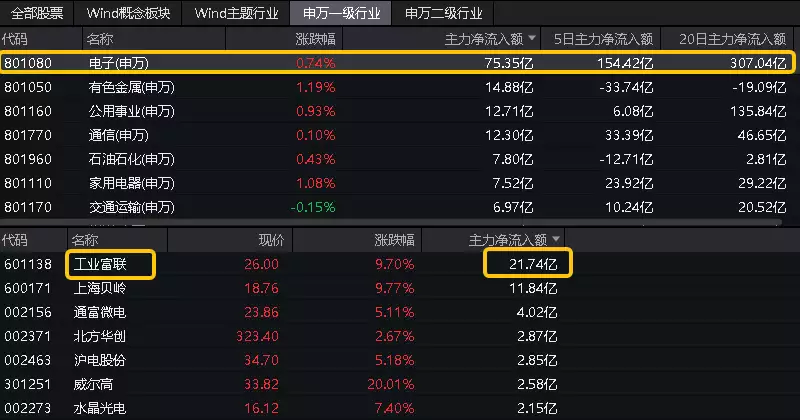Sort stocks by 主力净流入额 arrow

click(556, 239)
